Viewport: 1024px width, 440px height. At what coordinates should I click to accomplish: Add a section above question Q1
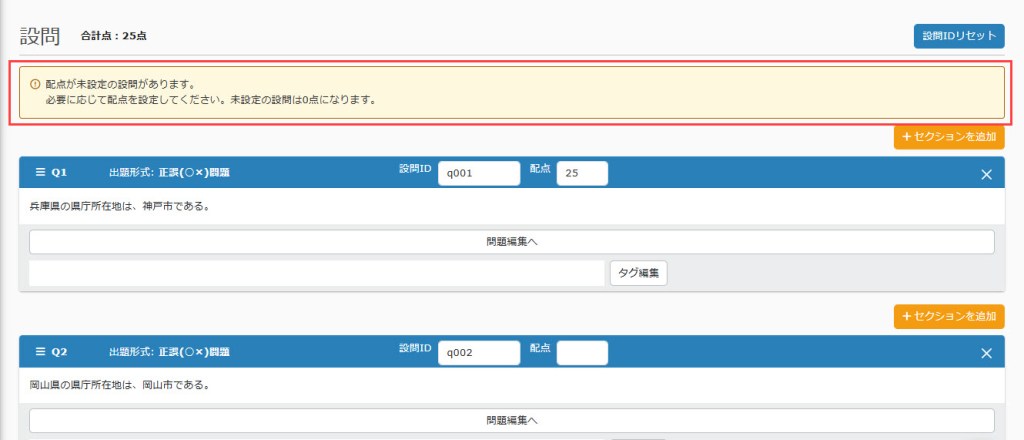948,137
